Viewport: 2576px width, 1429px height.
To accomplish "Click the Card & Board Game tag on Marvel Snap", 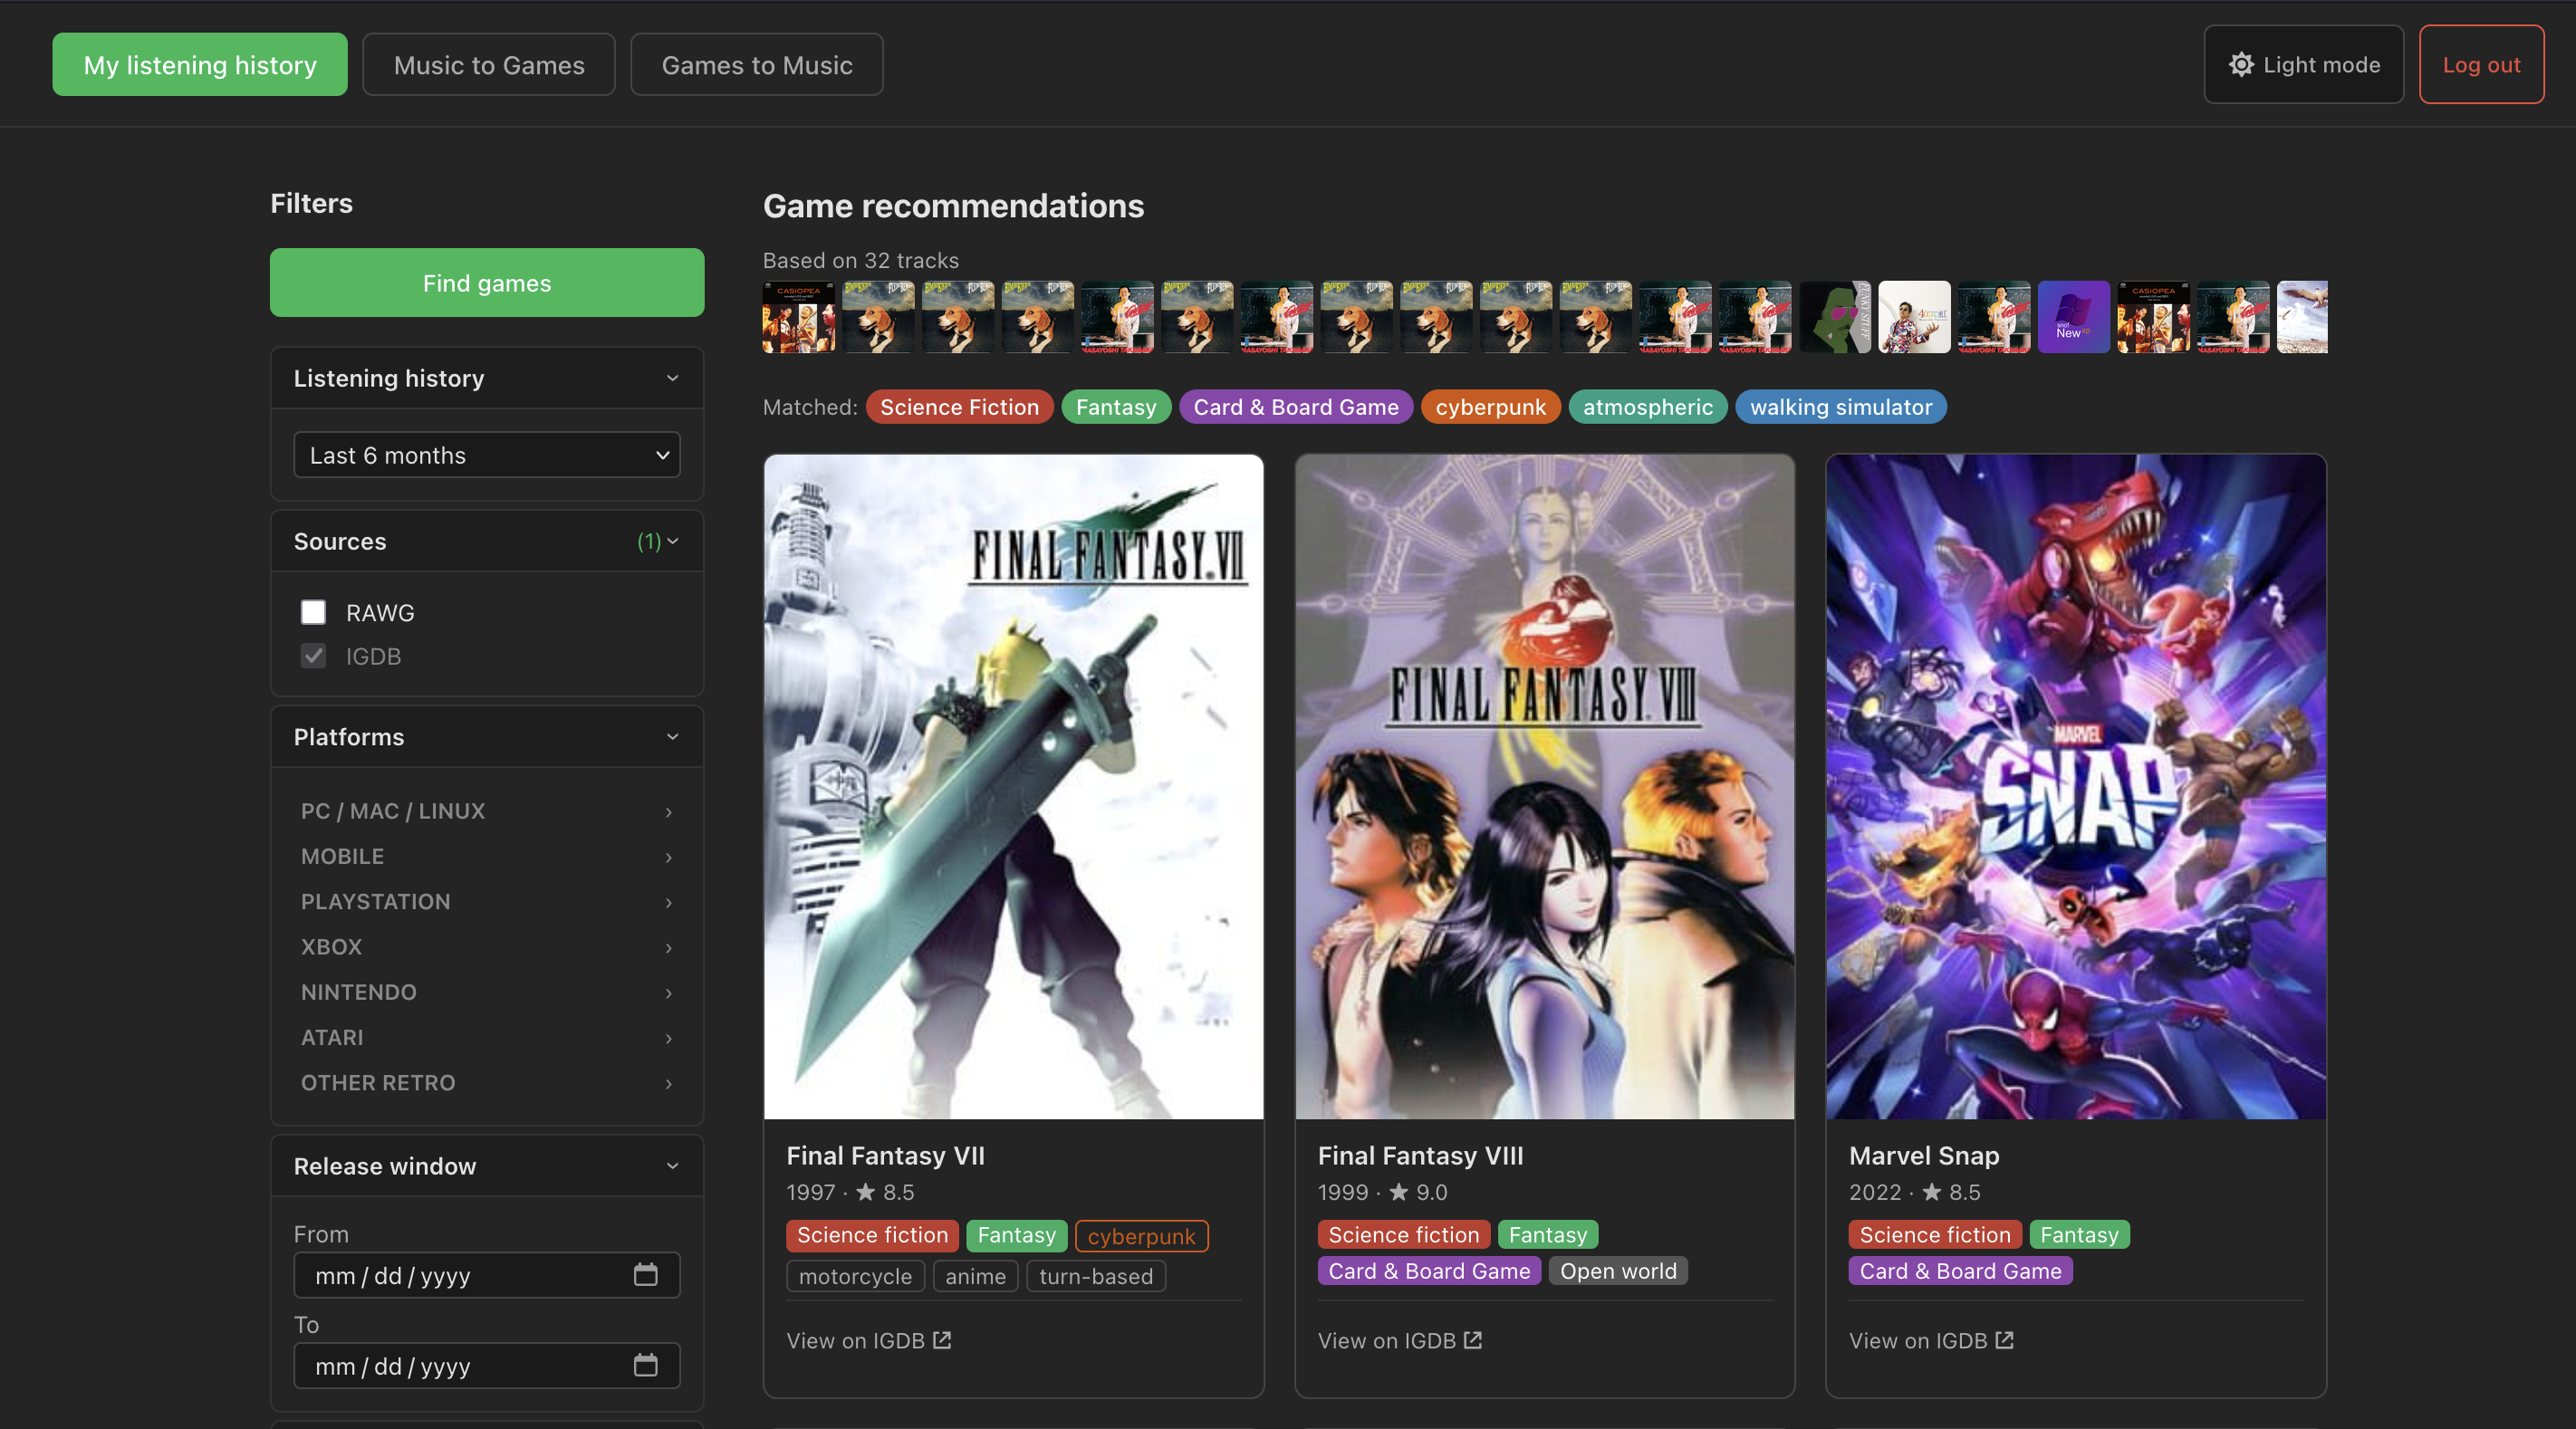I will coord(1961,1271).
